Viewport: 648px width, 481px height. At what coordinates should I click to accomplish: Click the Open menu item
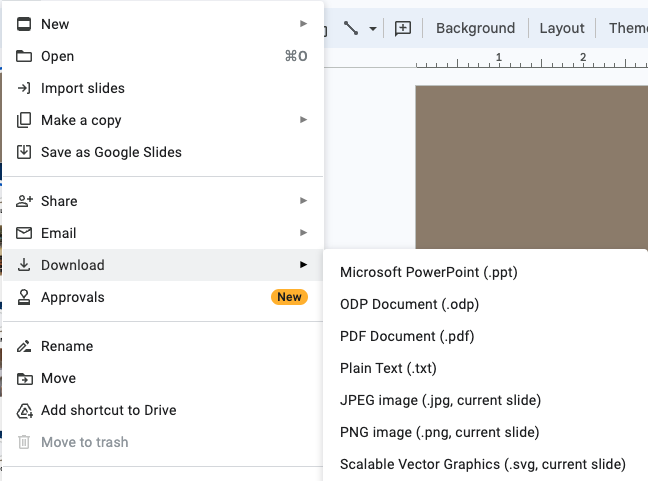163,56
